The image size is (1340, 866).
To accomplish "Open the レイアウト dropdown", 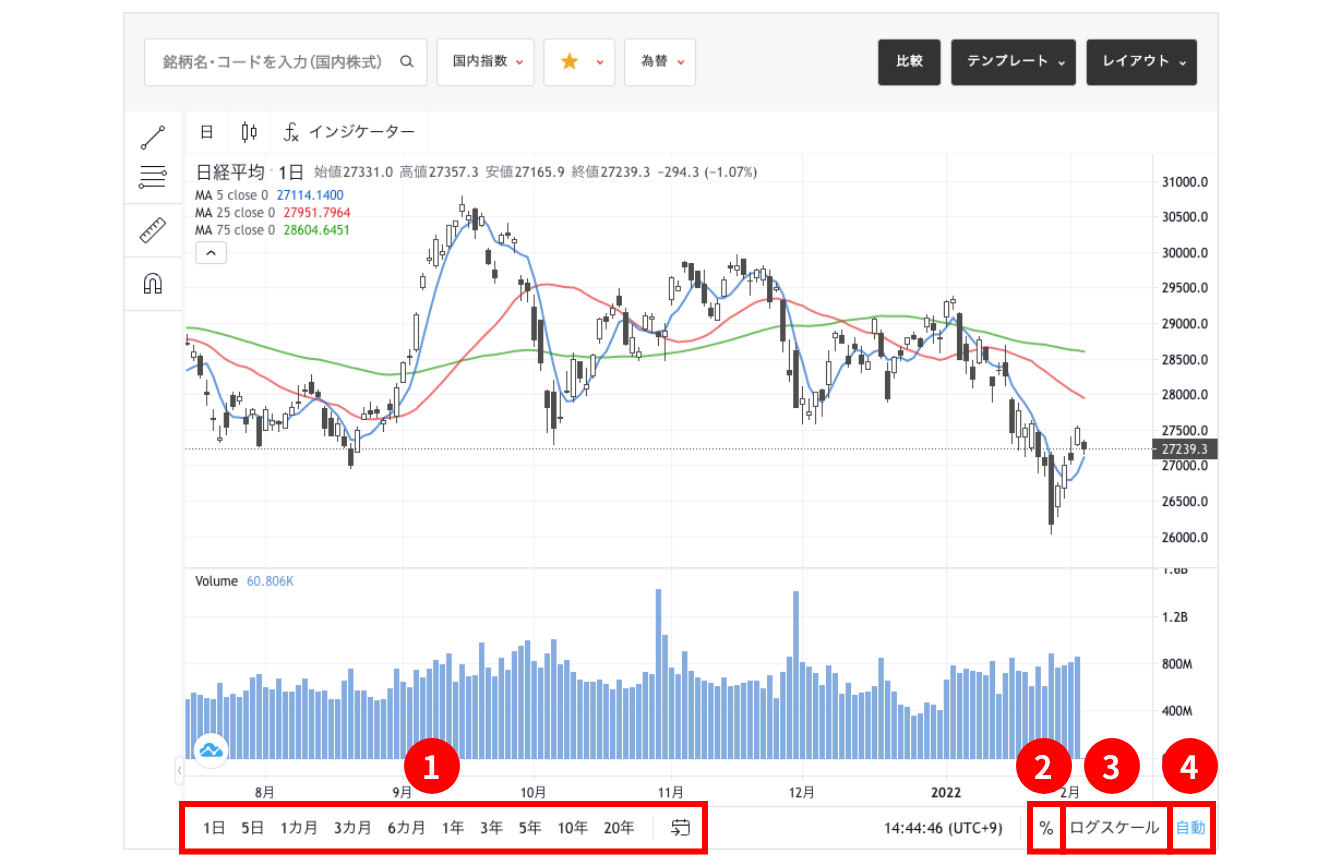I will (1141, 61).
